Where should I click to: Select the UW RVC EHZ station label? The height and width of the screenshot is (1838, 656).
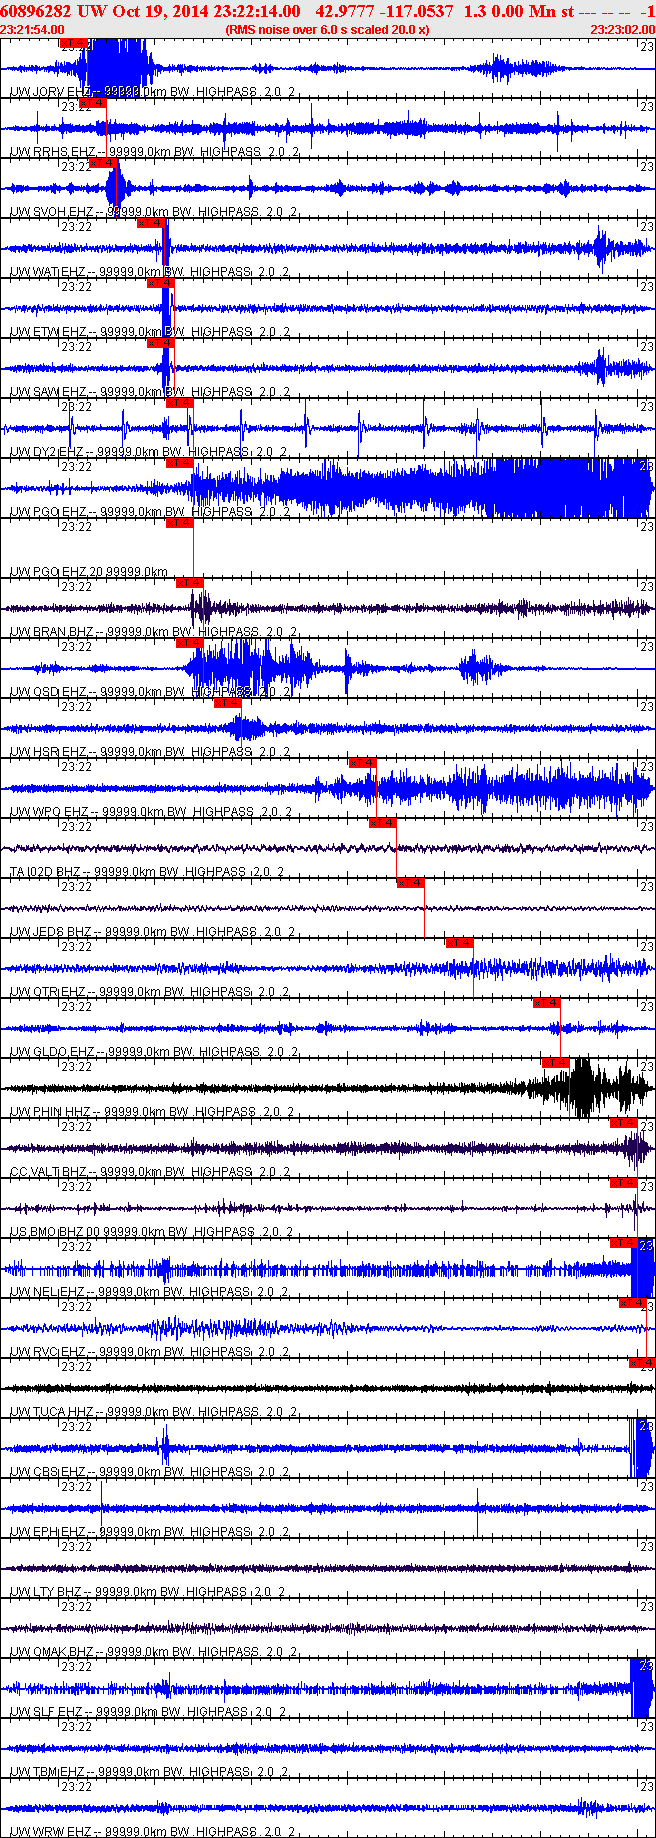150,1352
